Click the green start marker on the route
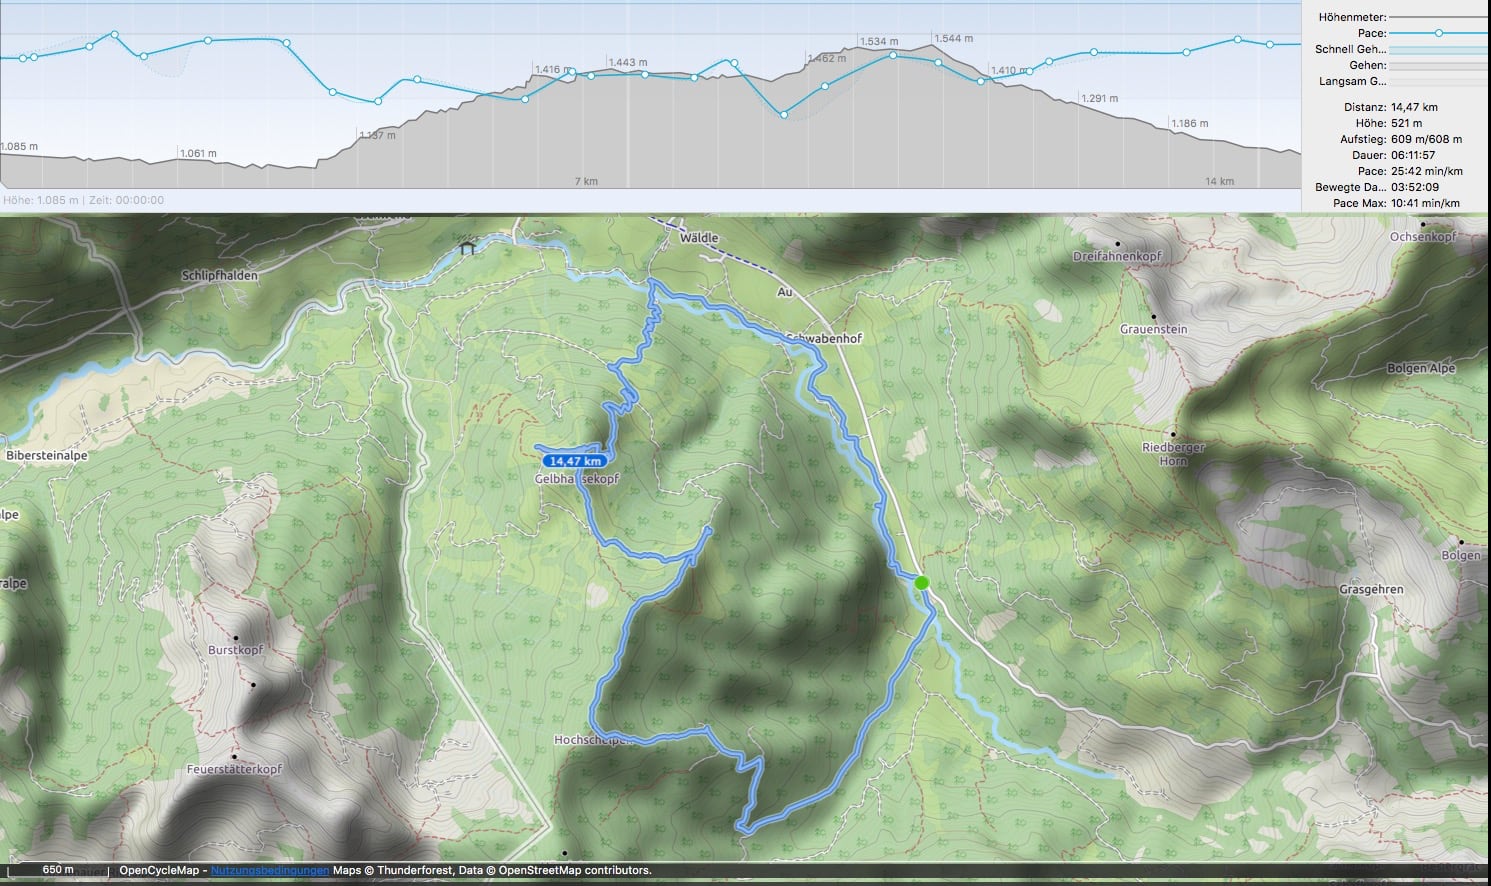 pyautogui.click(x=922, y=582)
